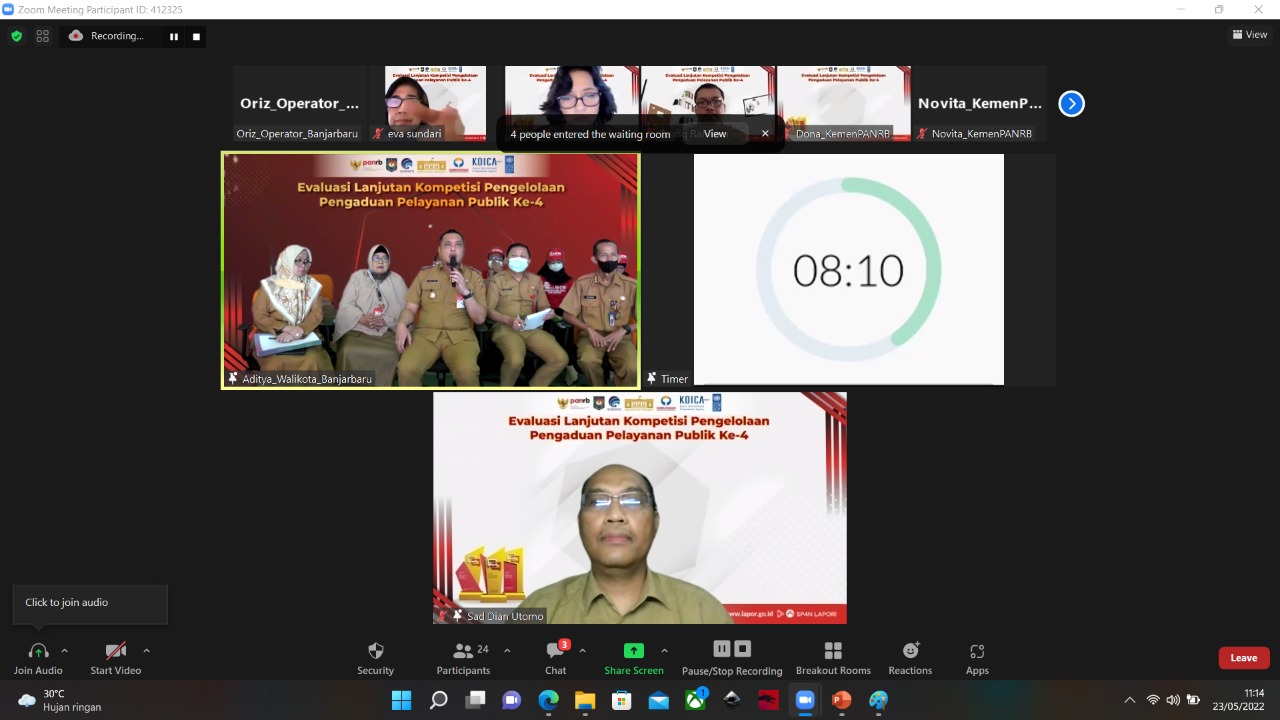The height and width of the screenshot is (720, 1280).
Task: Click the red Leave button
Action: click(1243, 658)
